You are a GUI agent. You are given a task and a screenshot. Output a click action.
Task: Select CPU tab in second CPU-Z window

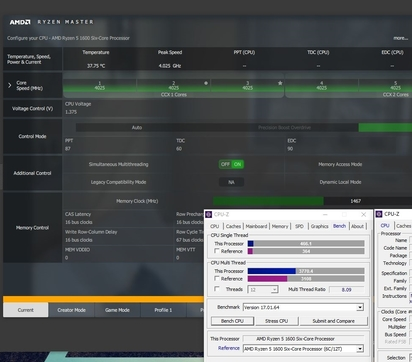pyautogui.click(x=385, y=226)
